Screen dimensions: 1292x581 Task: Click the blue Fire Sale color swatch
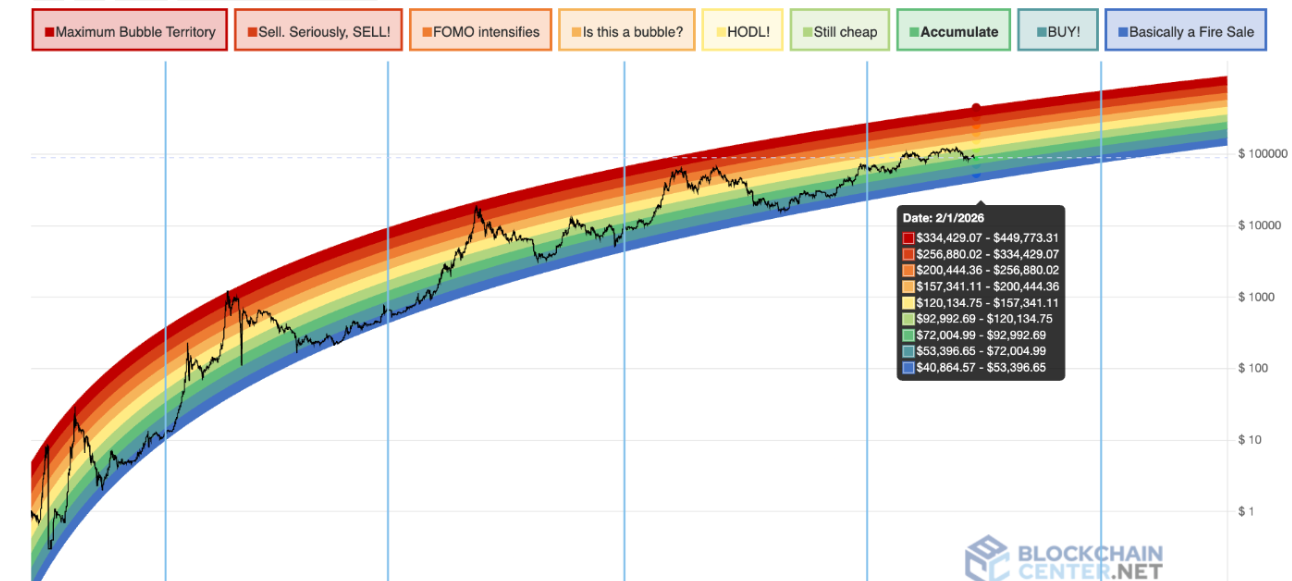click(1122, 32)
